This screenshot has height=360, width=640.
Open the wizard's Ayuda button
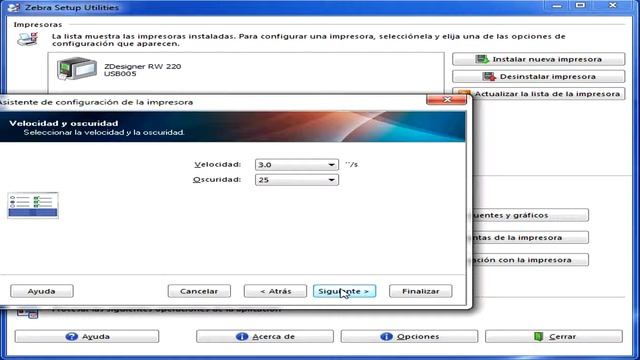[x=42, y=291]
